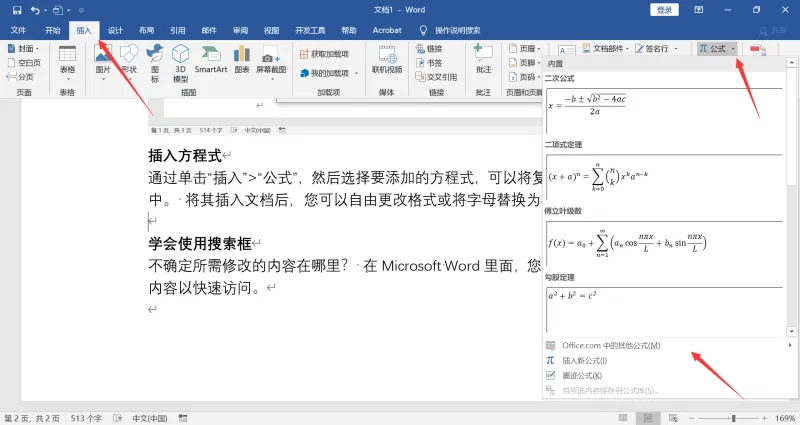Click the Save icon in the title bar
This screenshot has height=425, width=800.
tap(17, 10)
